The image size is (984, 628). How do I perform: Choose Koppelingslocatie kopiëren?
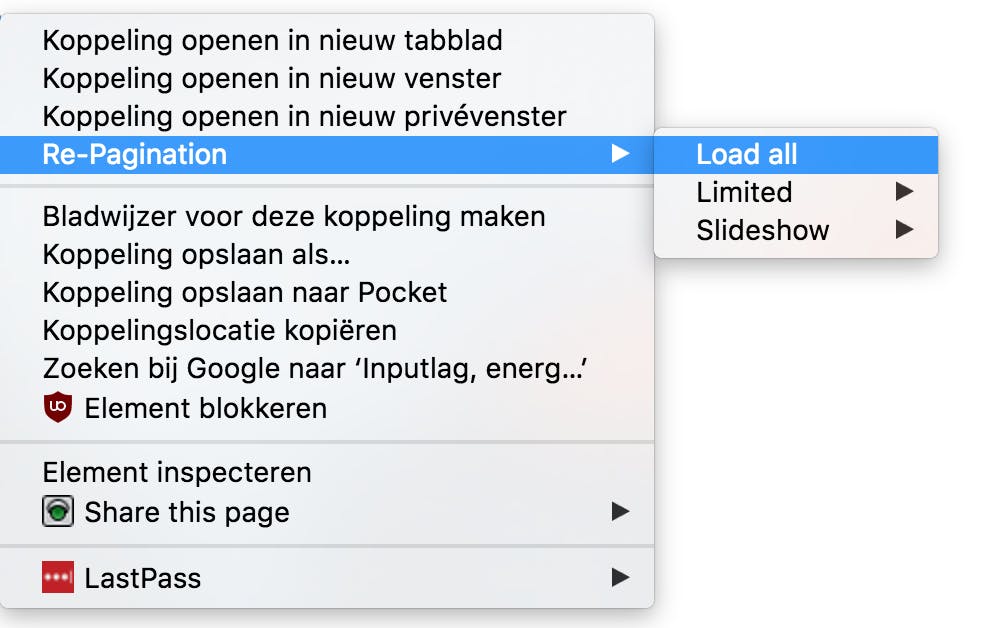tap(220, 330)
